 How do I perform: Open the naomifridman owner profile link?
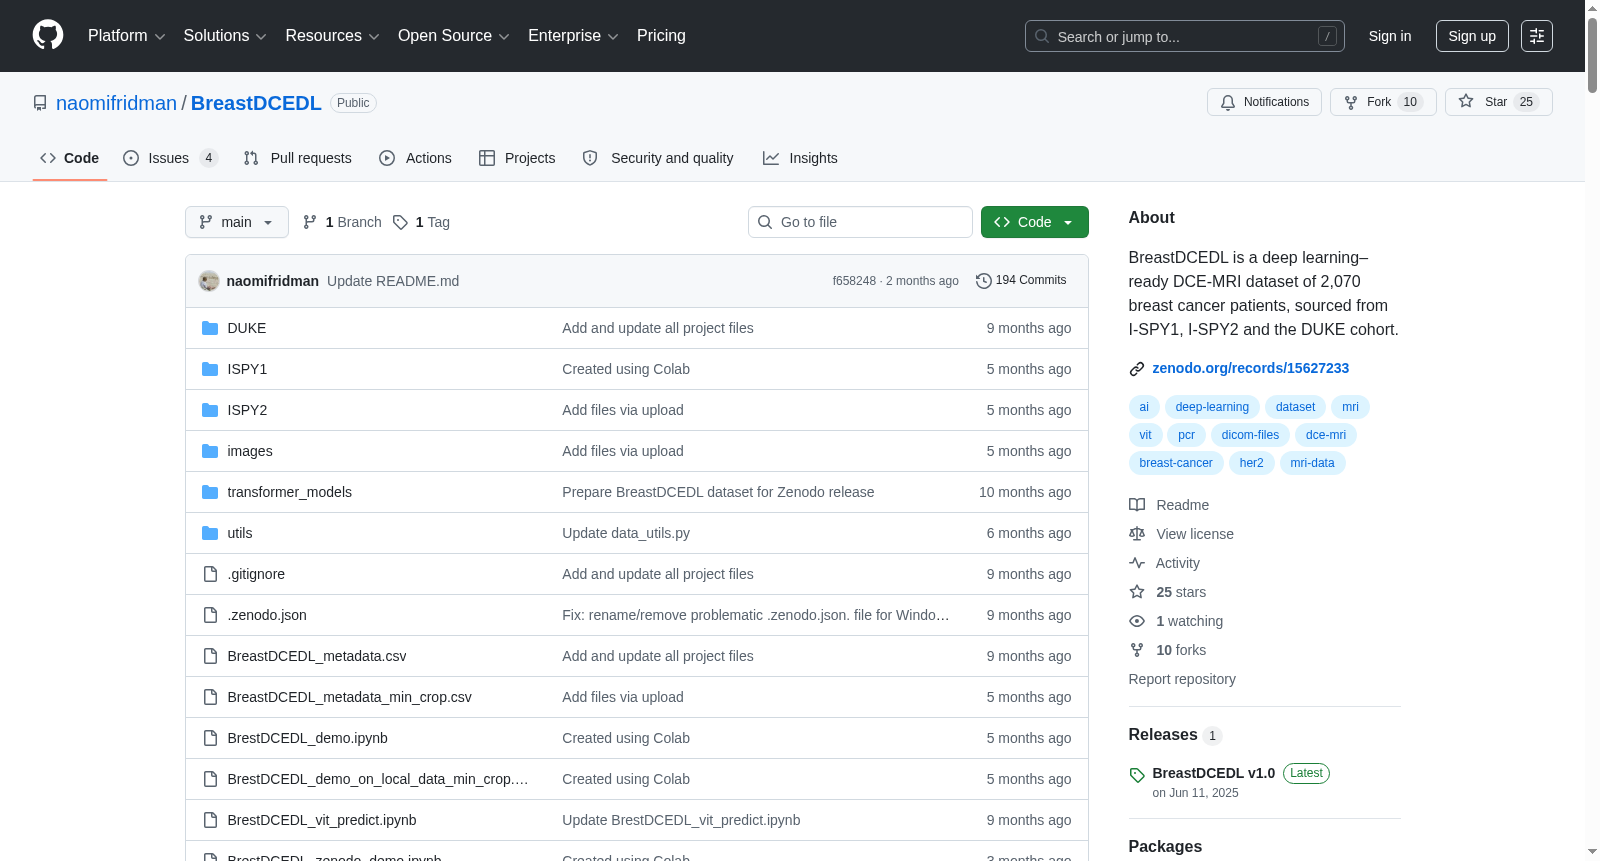[x=116, y=103]
